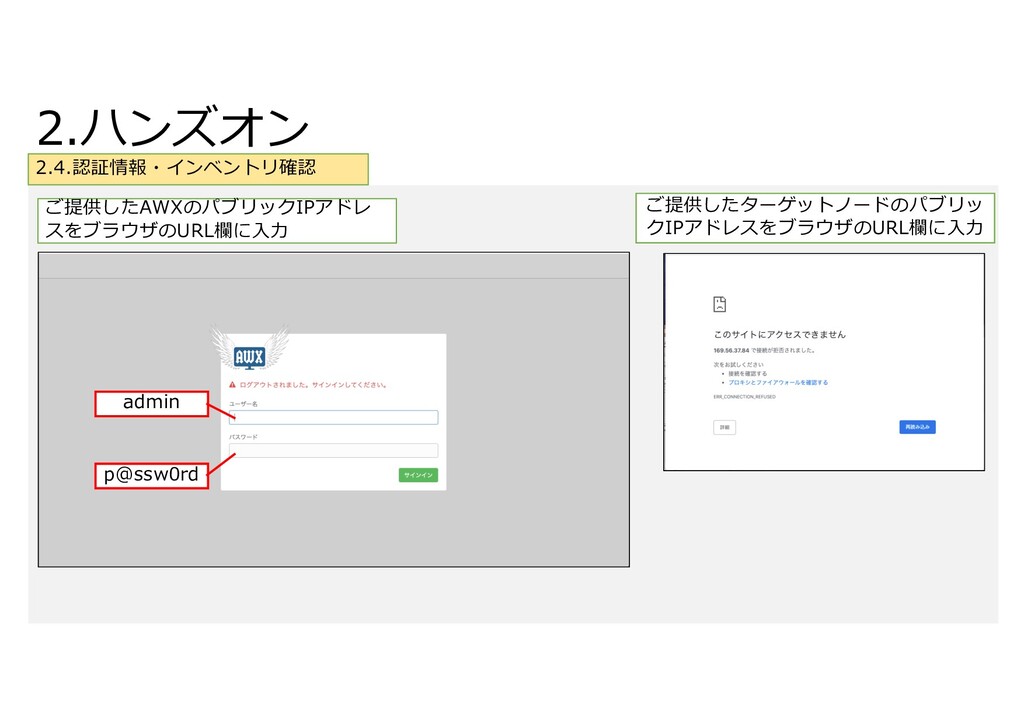This screenshot has height=724, width=1024.
Task: Click the 169.56.37.84 IP address text
Action: (x=731, y=351)
